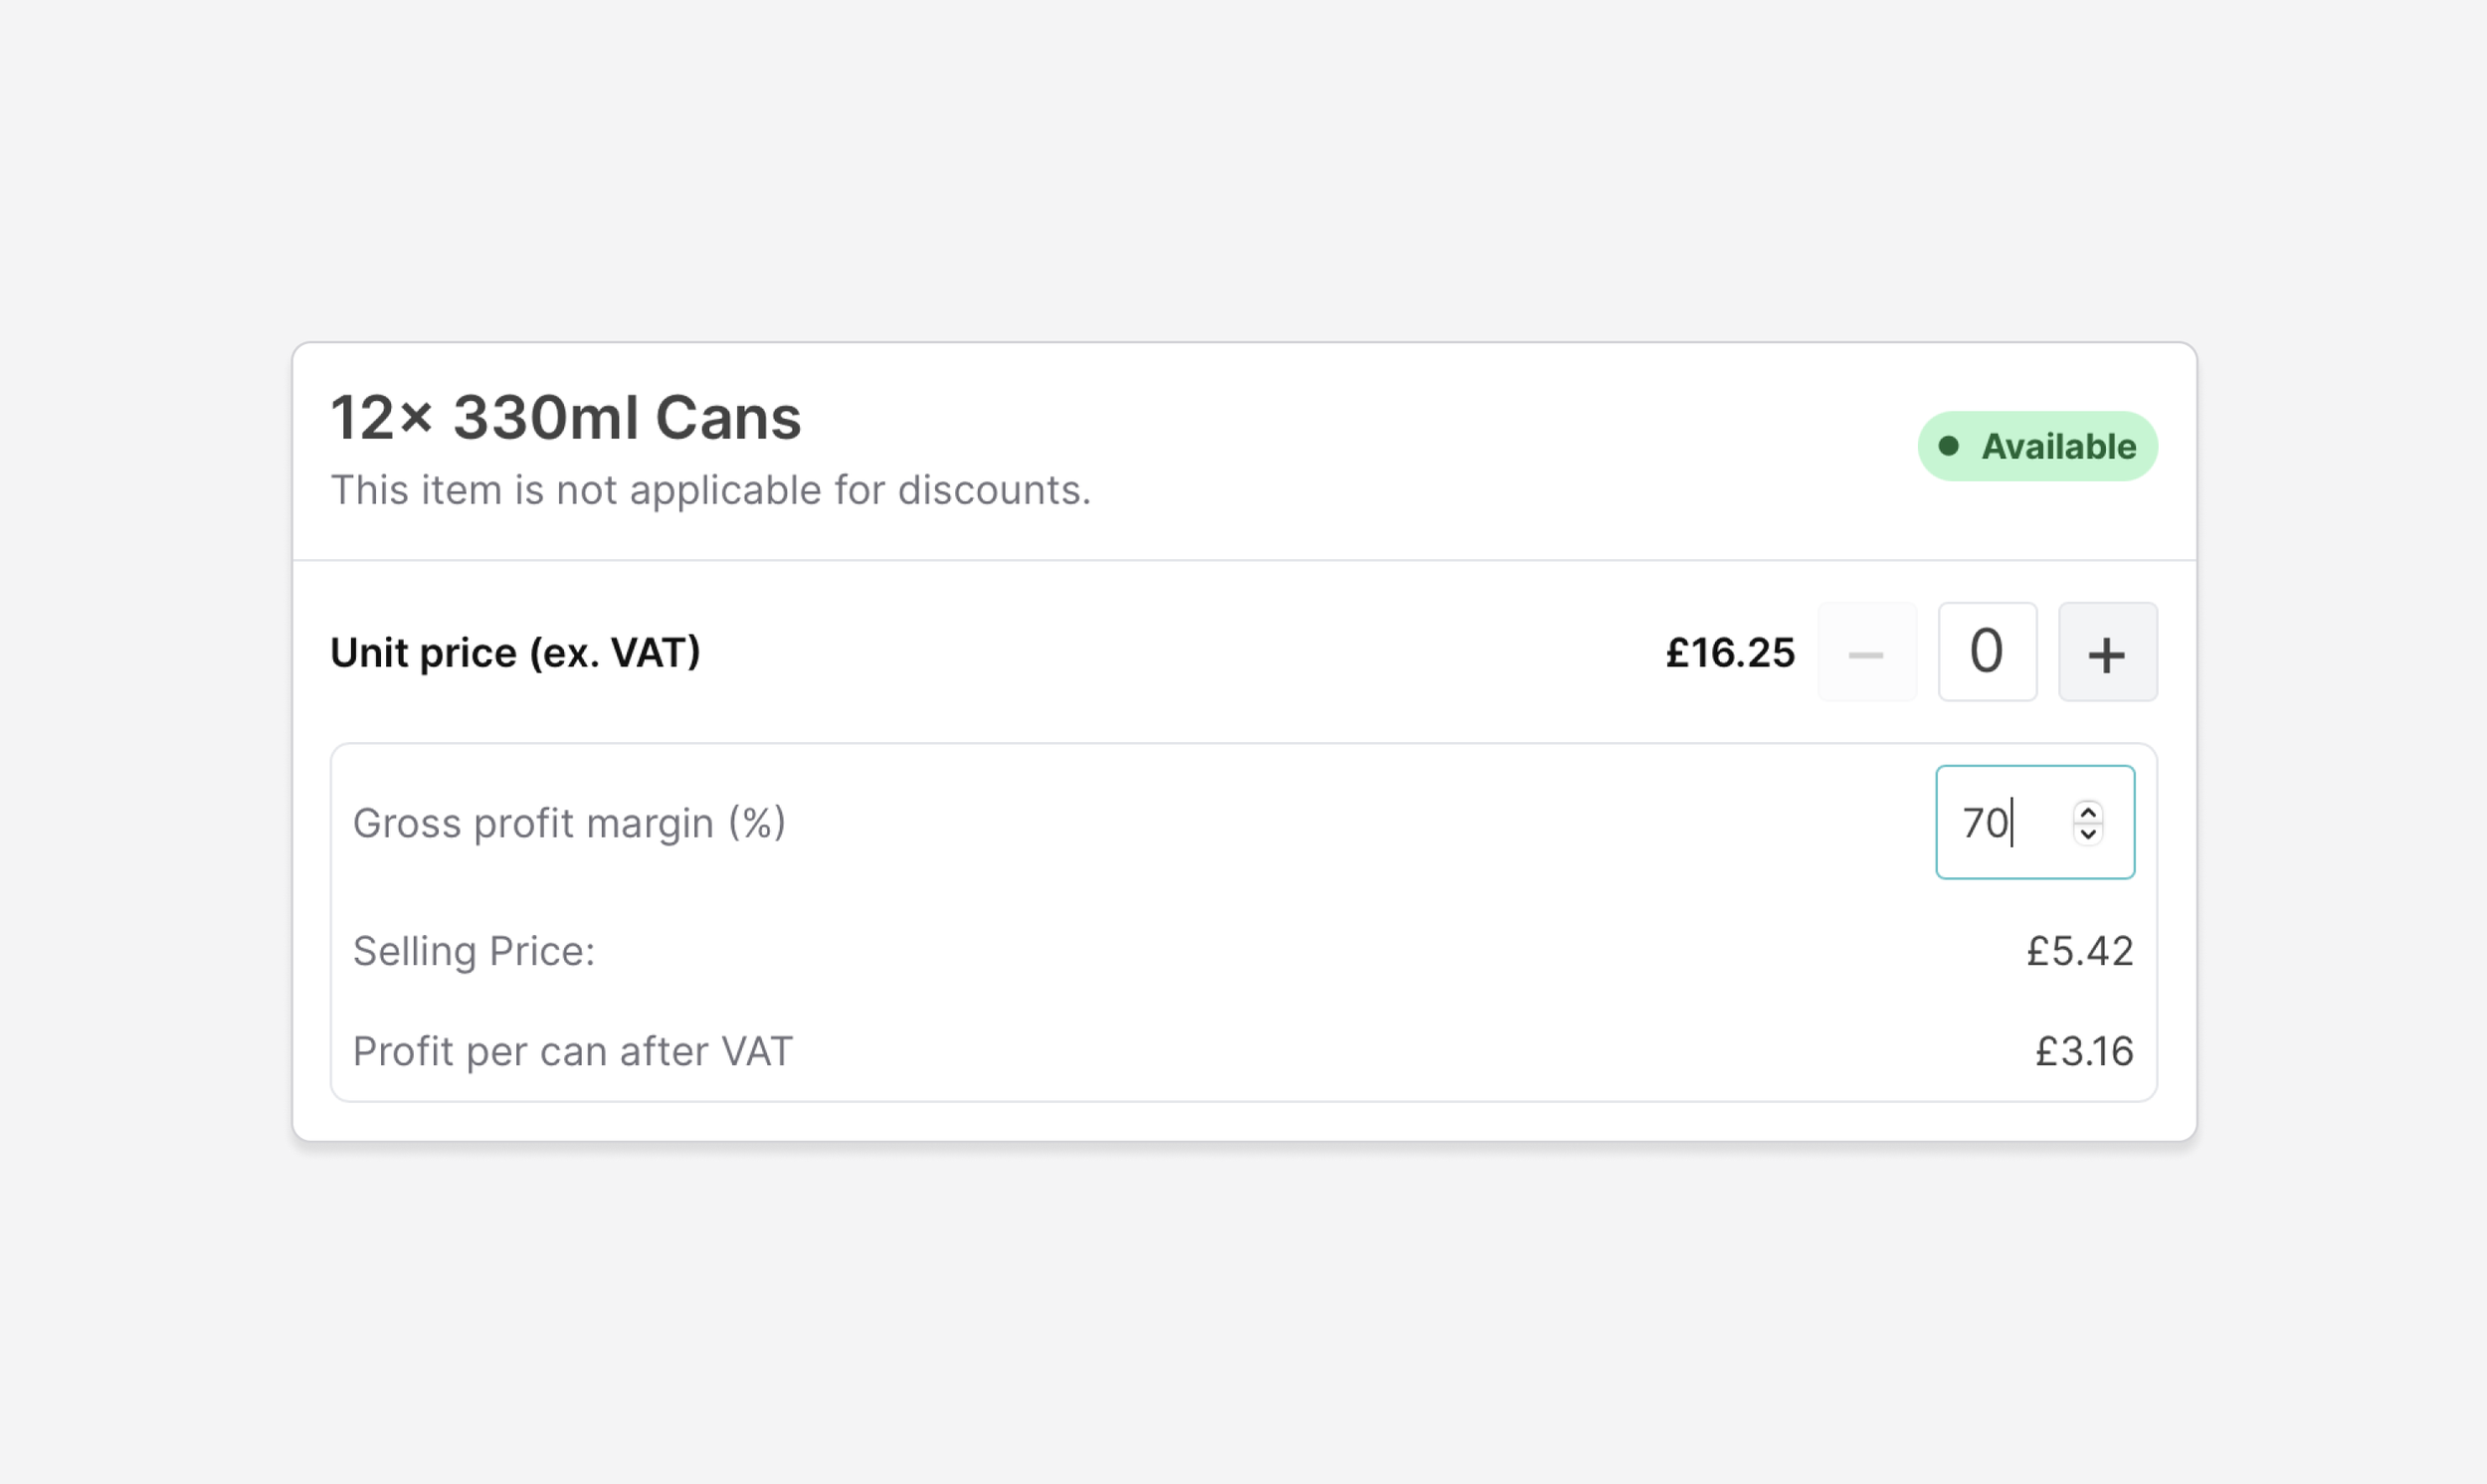Decrease margin with the stepper down arrow
This screenshot has width=2487, height=1484.
pos(2088,834)
